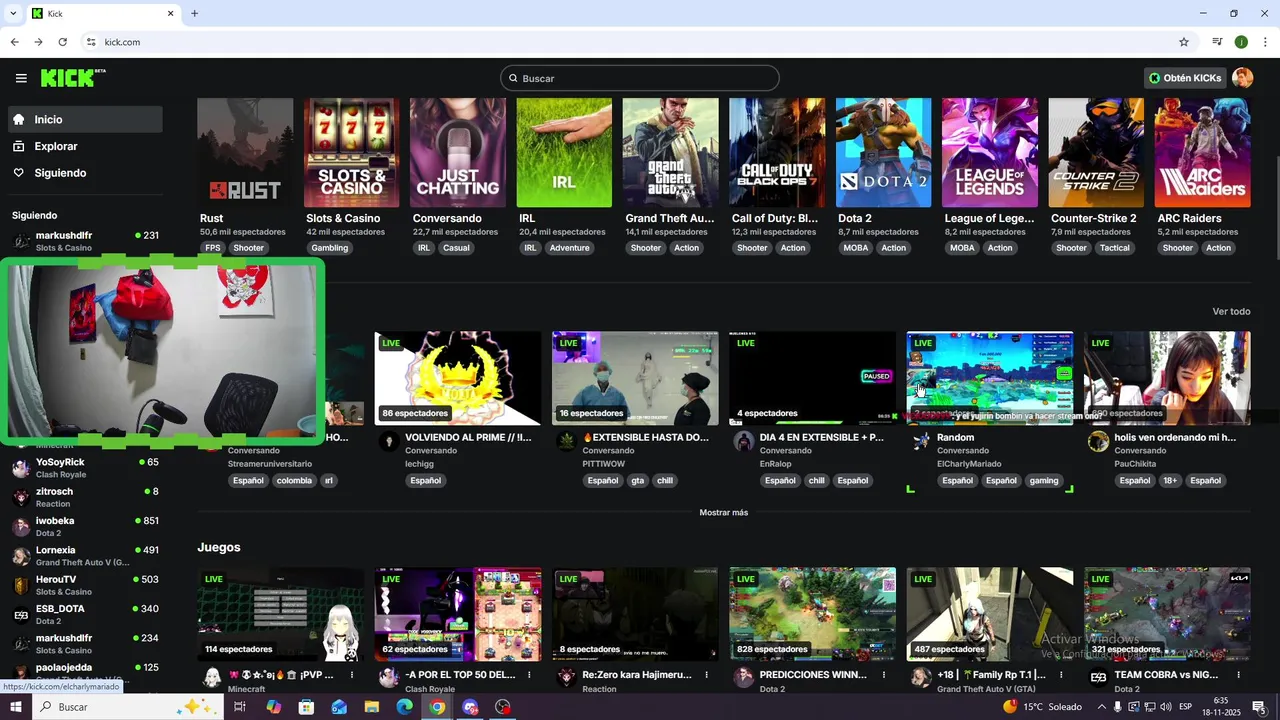The image size is (1280, 720).
Task: Open iwobeka channel in following list
Action: tap(85, 526)
